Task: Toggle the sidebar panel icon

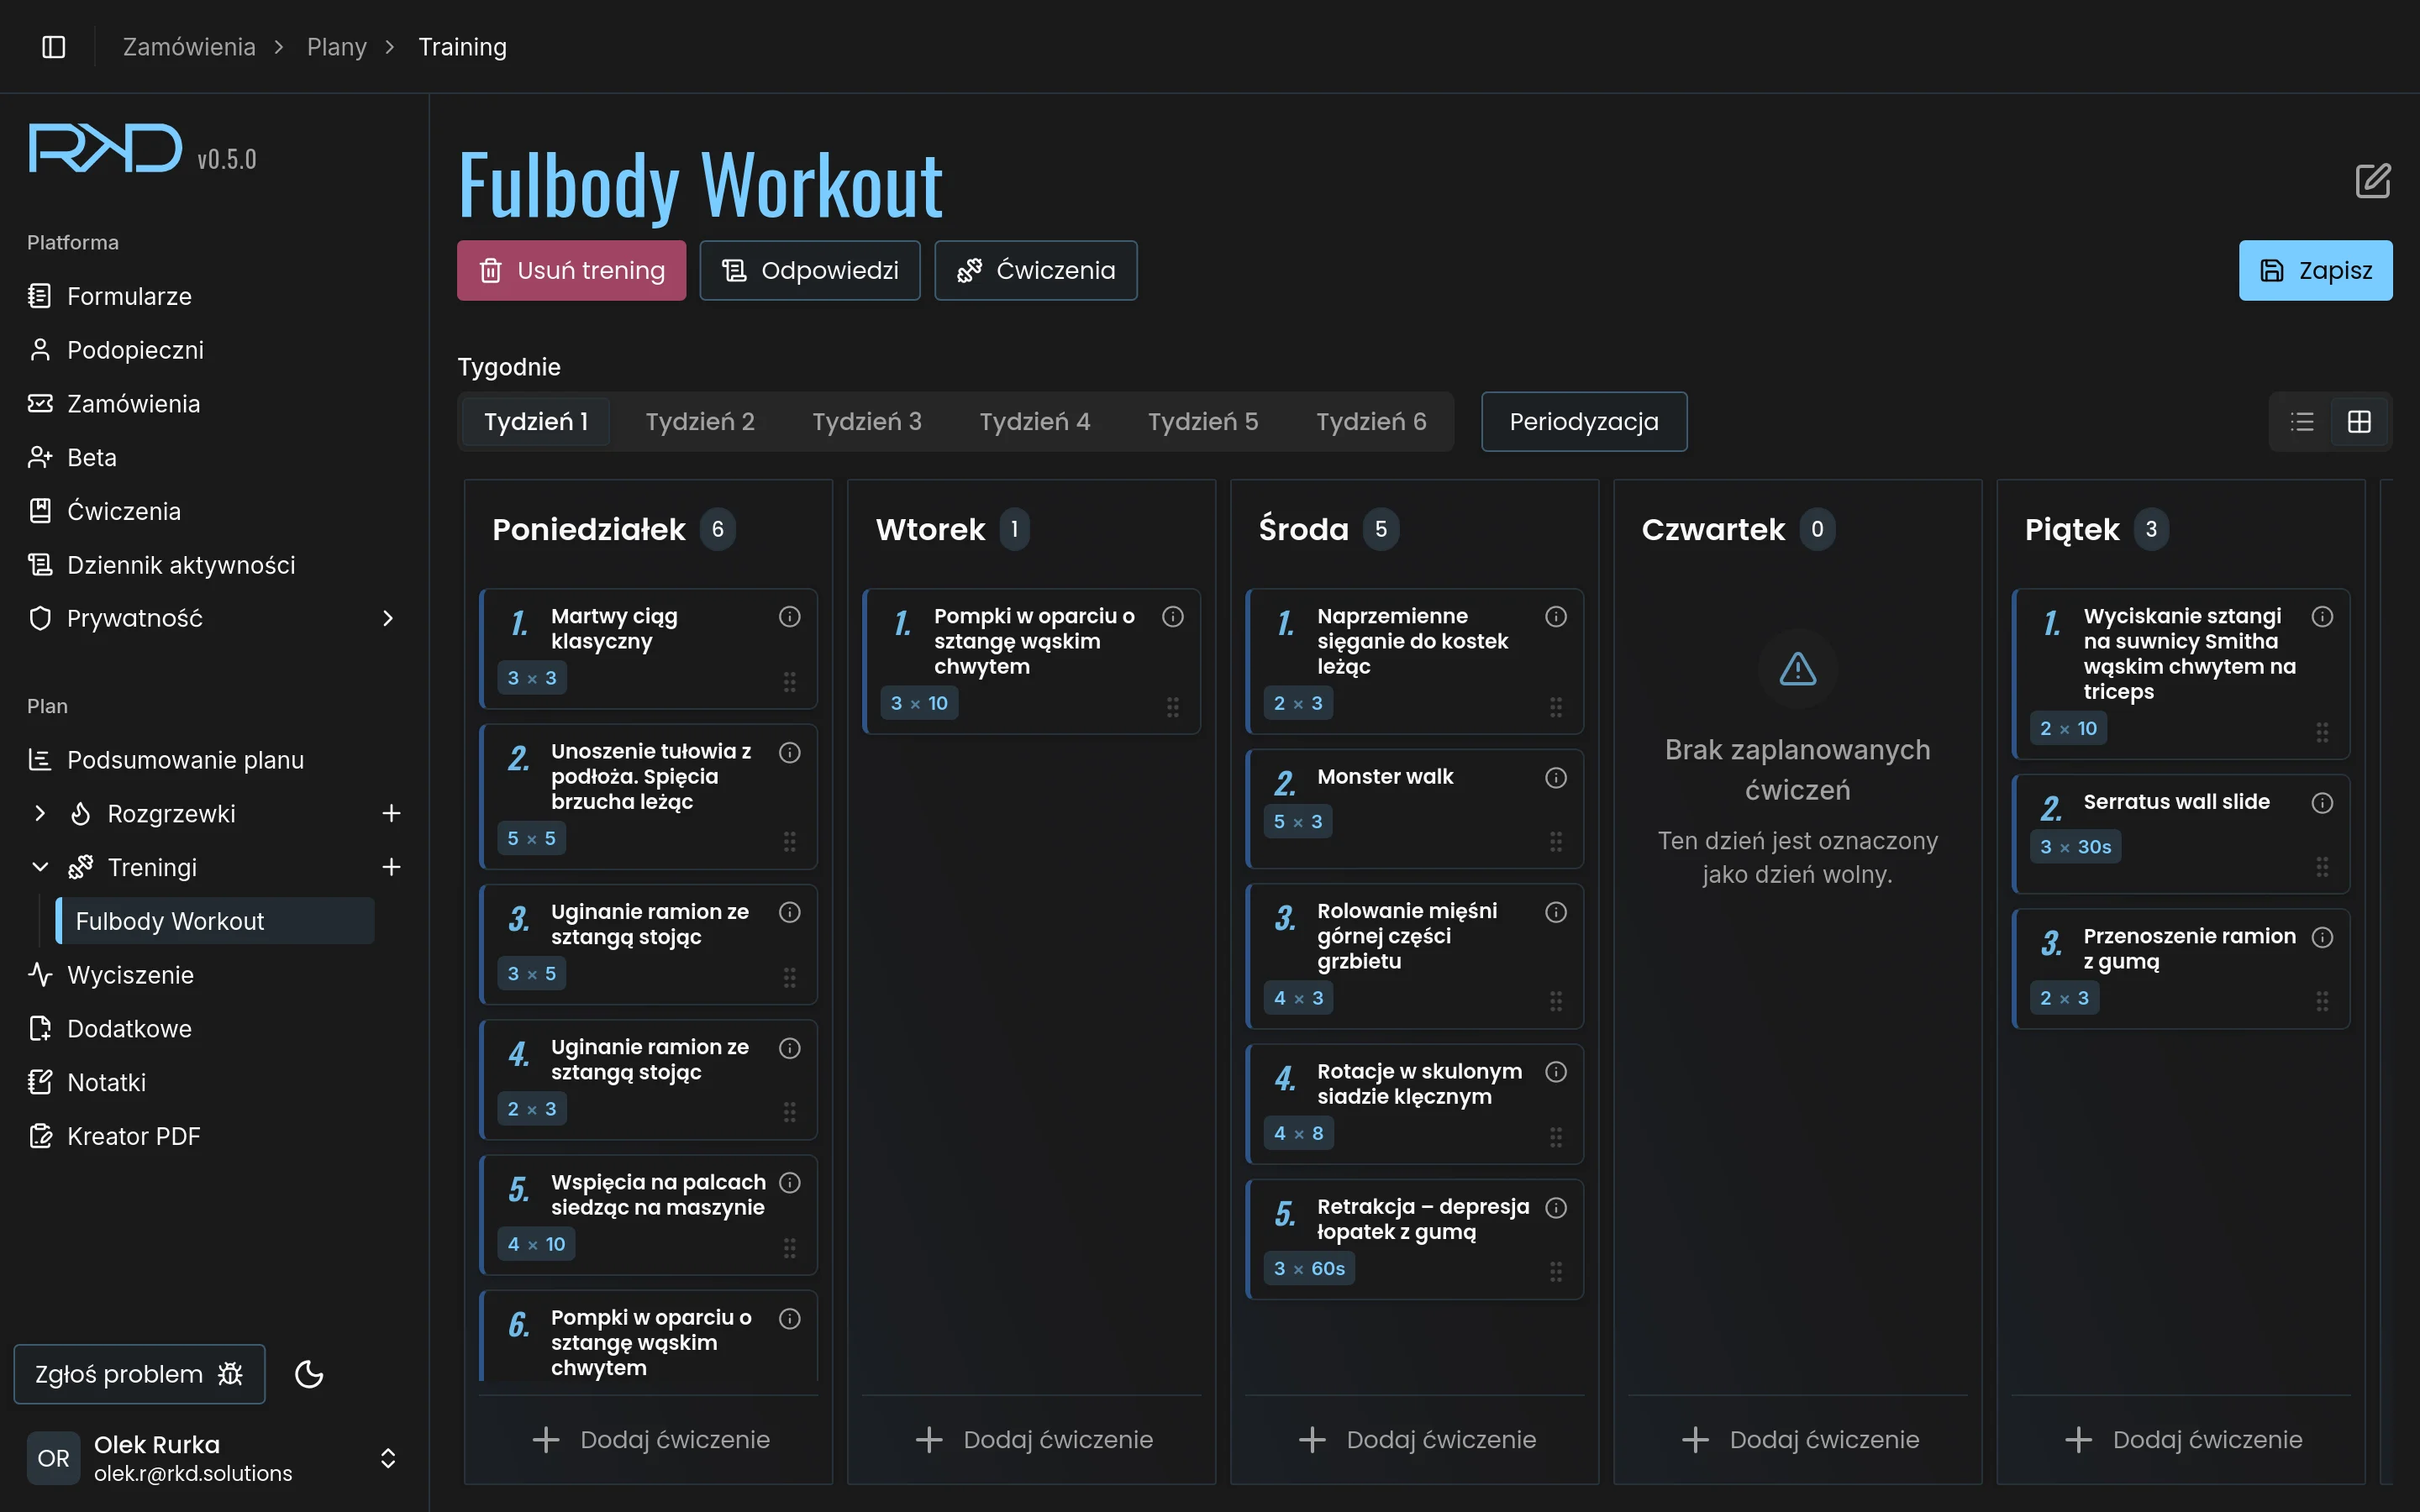Action: click(x=54, y=47)
